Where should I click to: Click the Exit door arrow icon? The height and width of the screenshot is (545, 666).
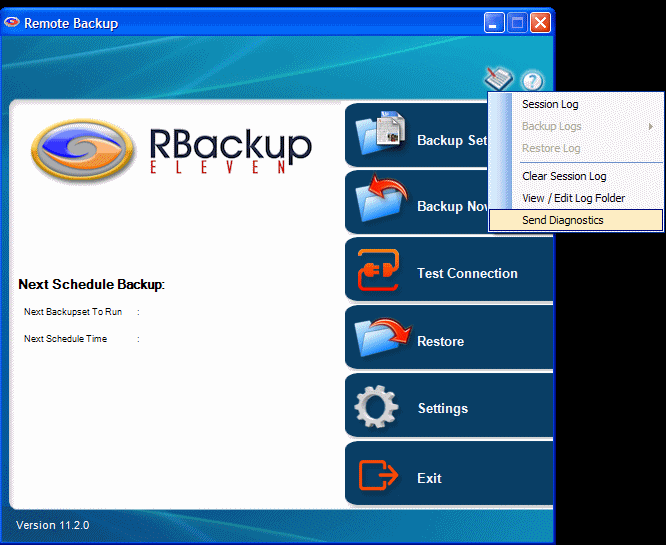coord(379,476)
